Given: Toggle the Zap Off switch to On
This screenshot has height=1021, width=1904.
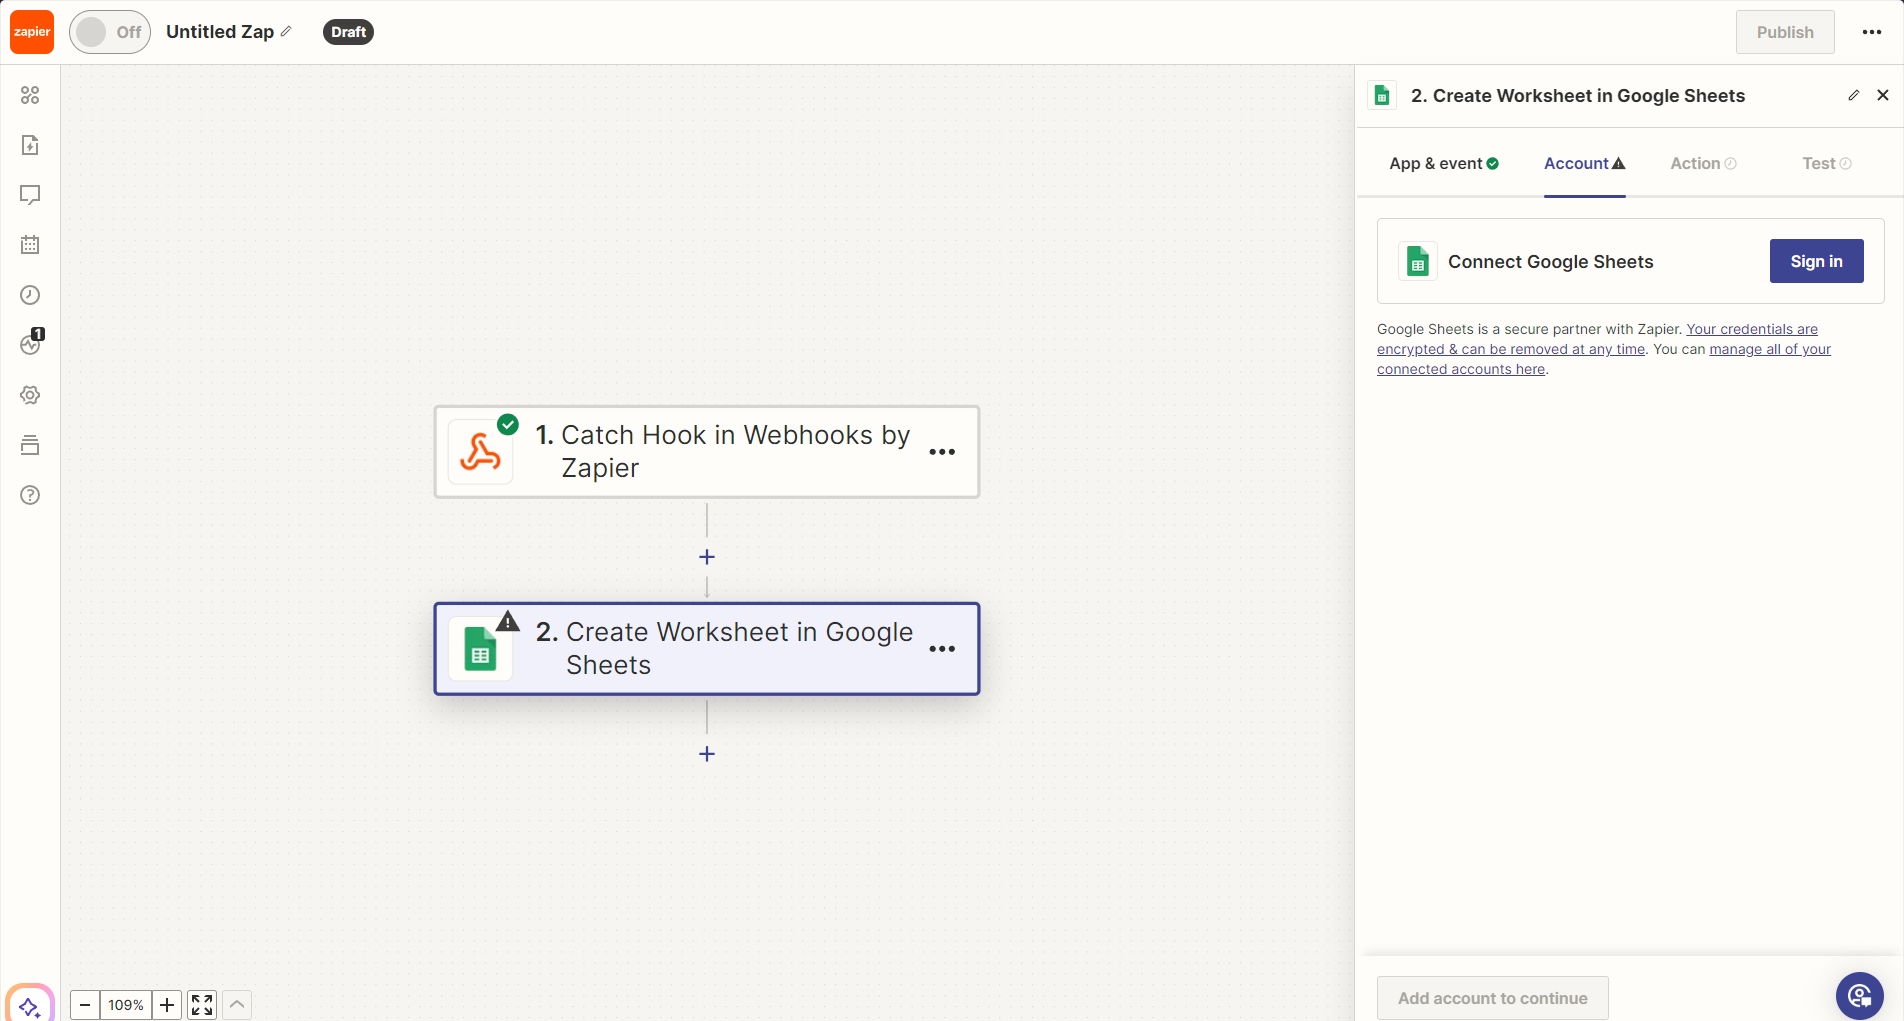Looking at the screenshot, I should [109, 31].
